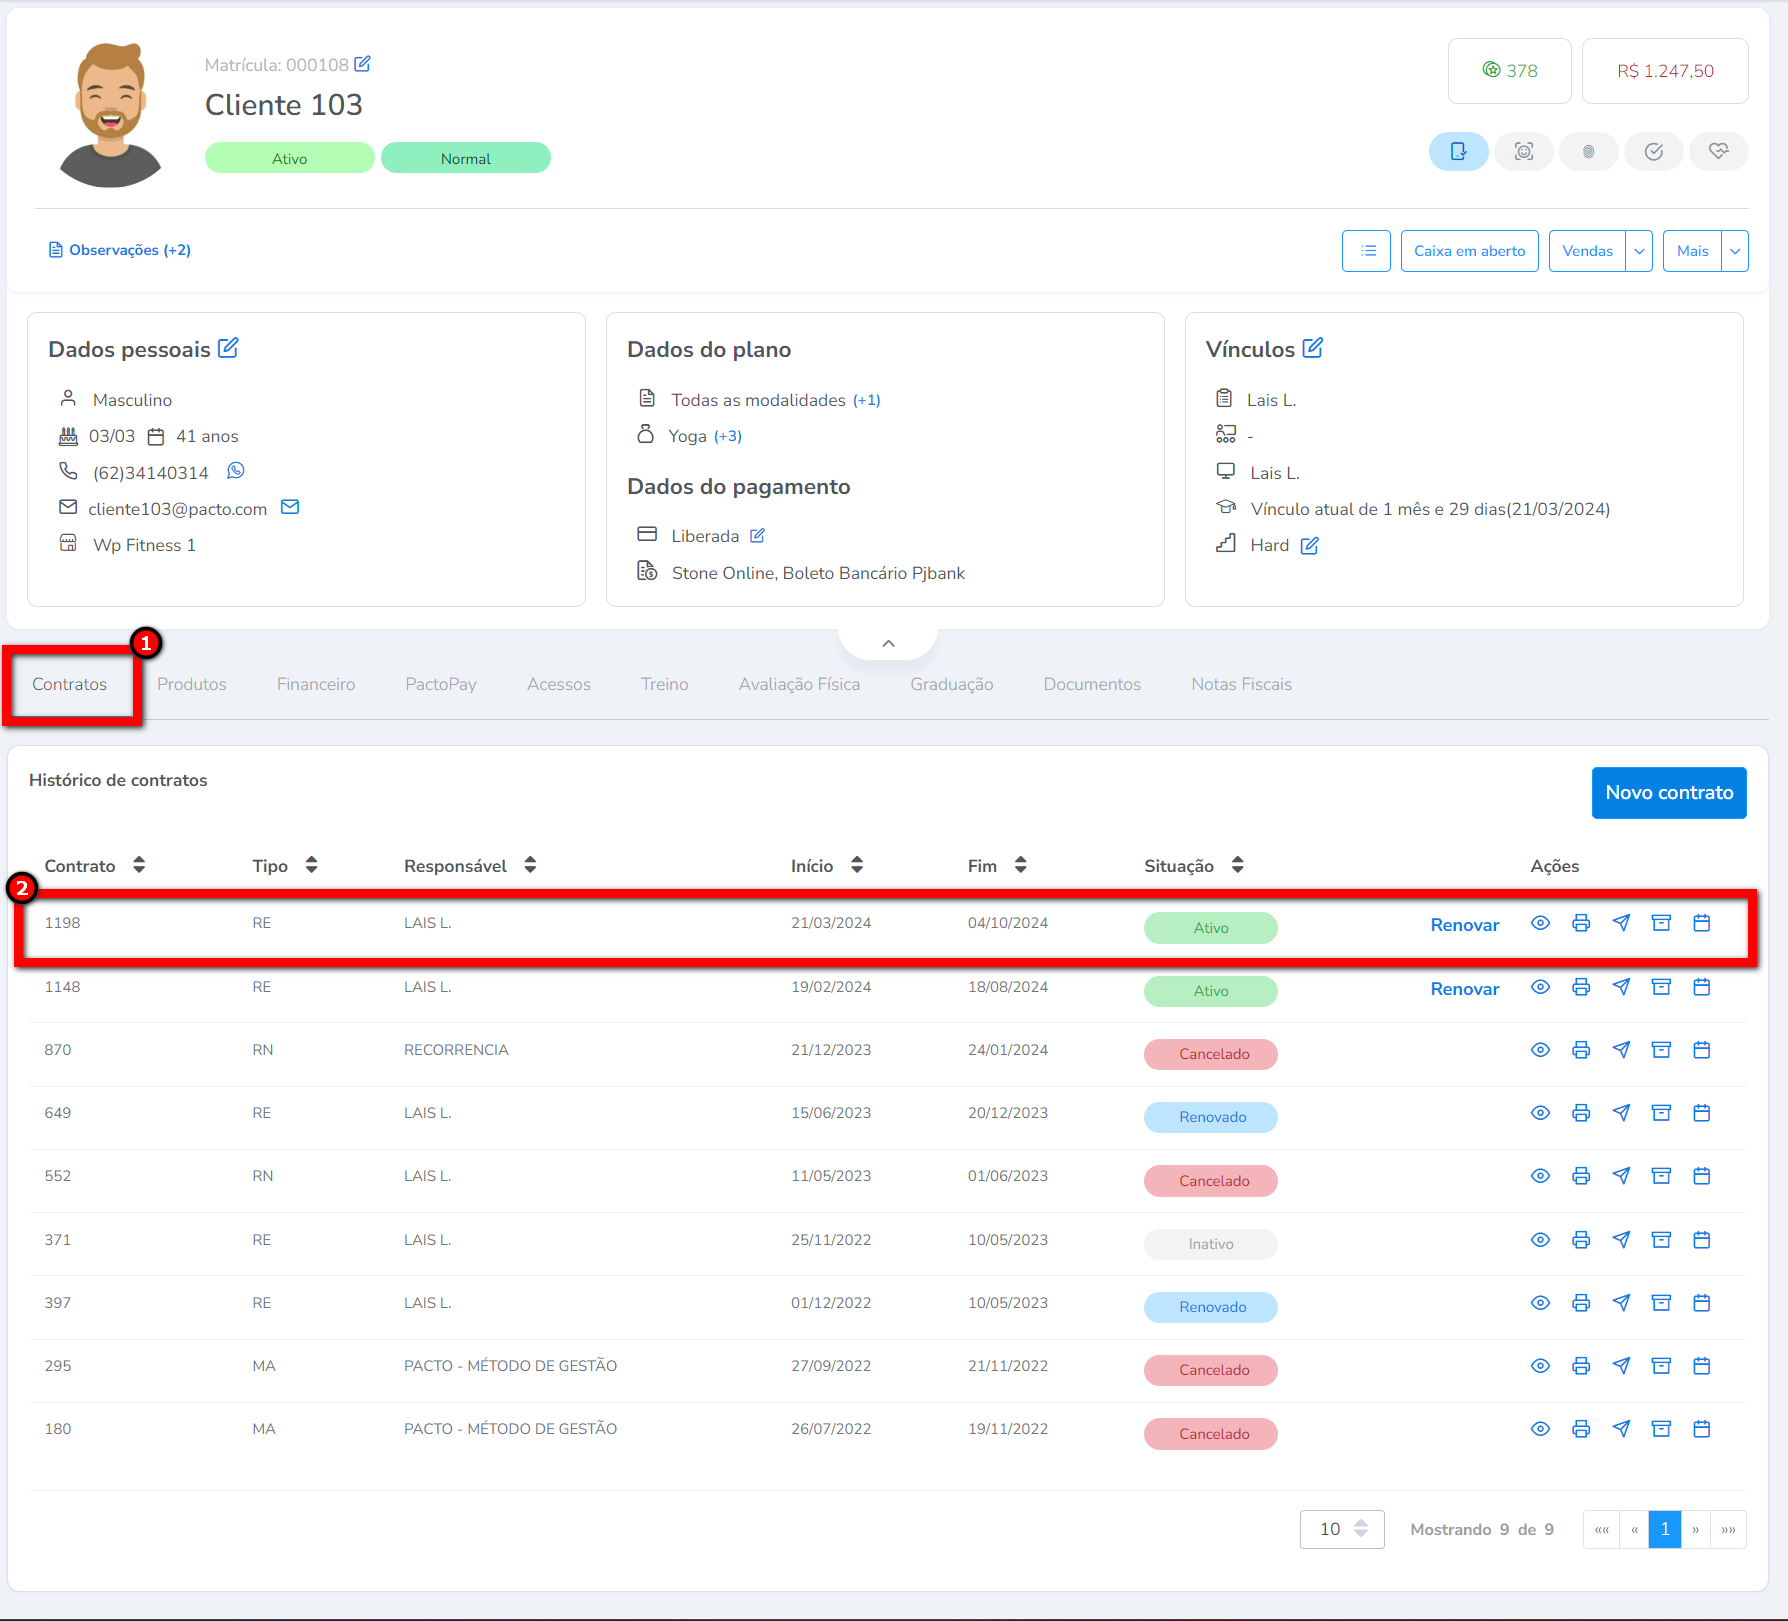Image resolution: width=1788 pixels, height=1621 pixels.
Task: Click the Novo contrato button
Action: point(1668,793)
